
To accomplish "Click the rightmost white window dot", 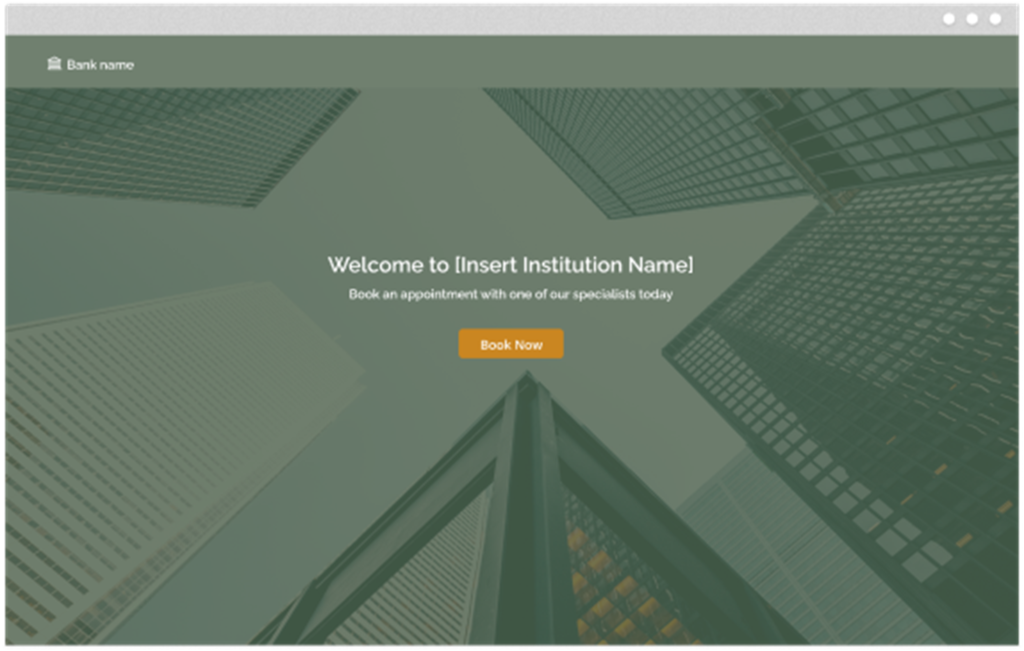I will coord(995,19).
